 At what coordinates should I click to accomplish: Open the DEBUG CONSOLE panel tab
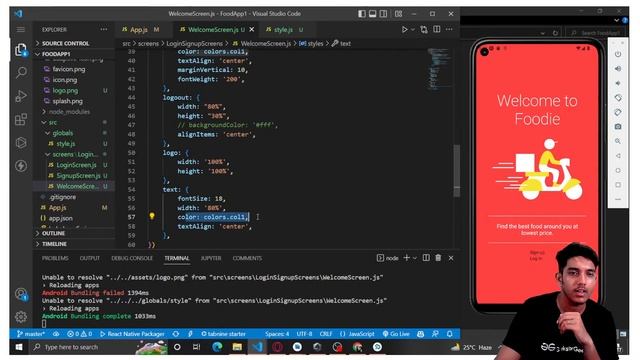(132, 258)
